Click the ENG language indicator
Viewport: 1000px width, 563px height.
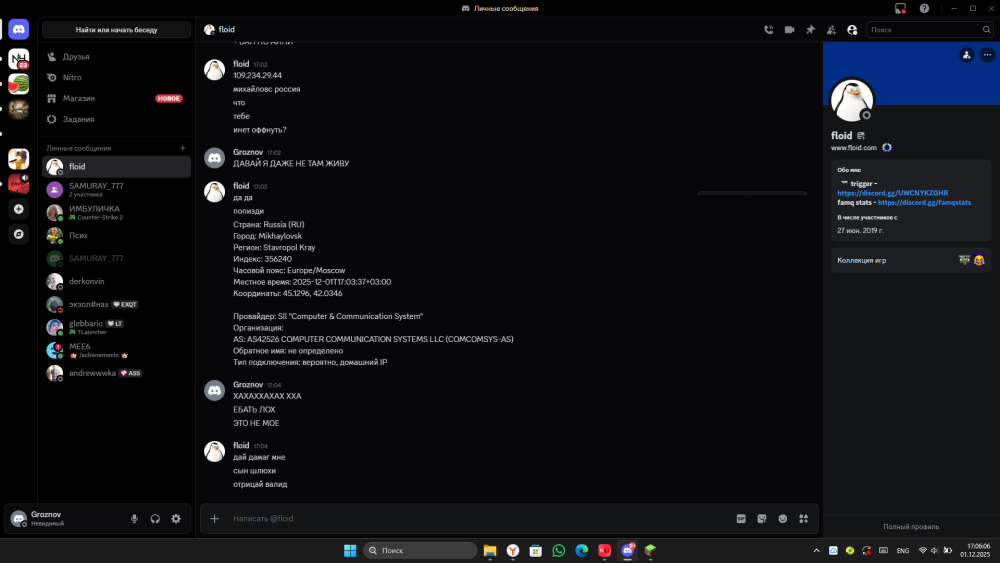[902, 550]
